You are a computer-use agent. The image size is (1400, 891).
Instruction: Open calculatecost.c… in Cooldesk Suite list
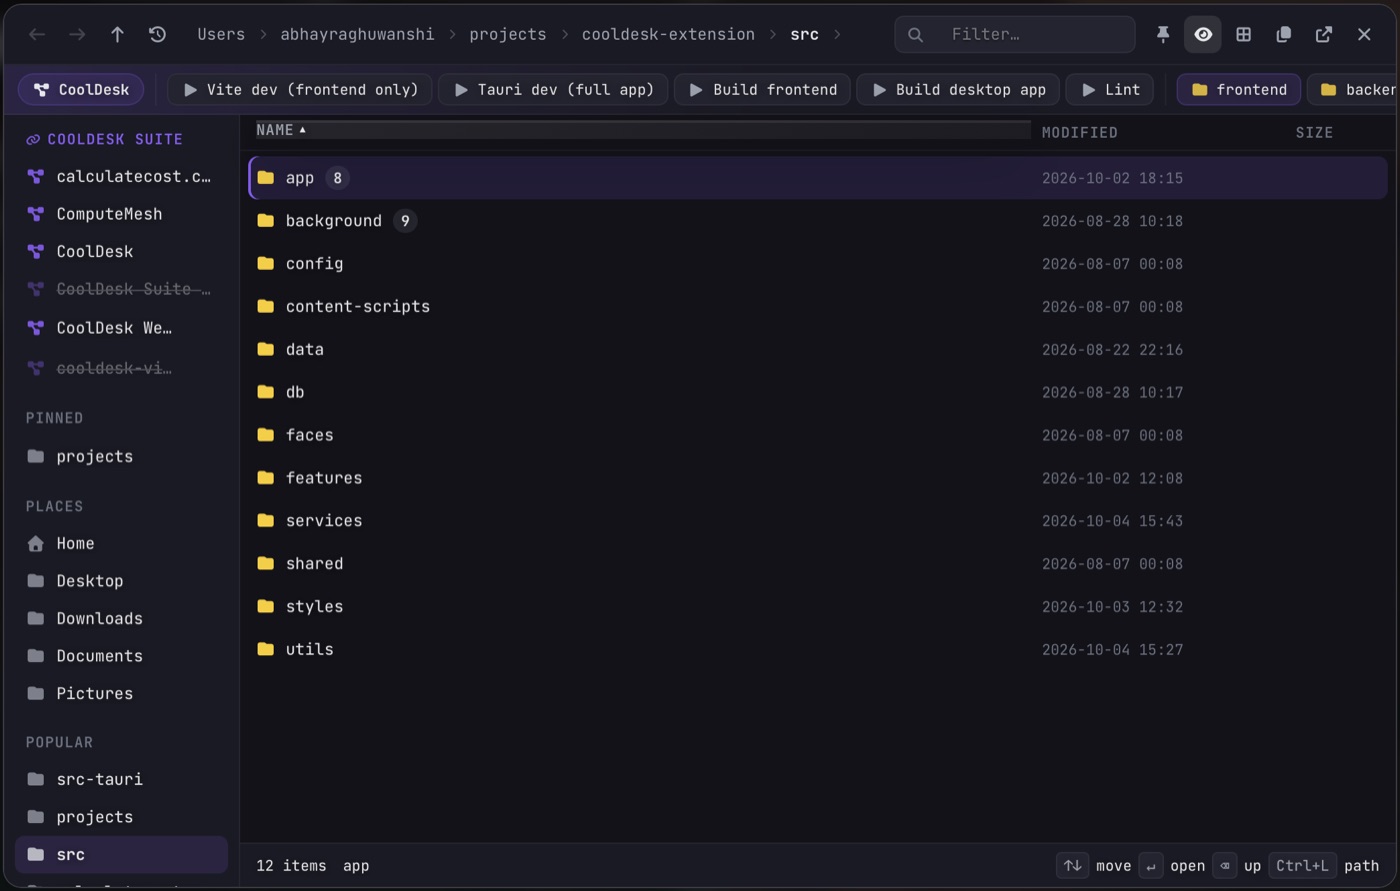point(122,177)
